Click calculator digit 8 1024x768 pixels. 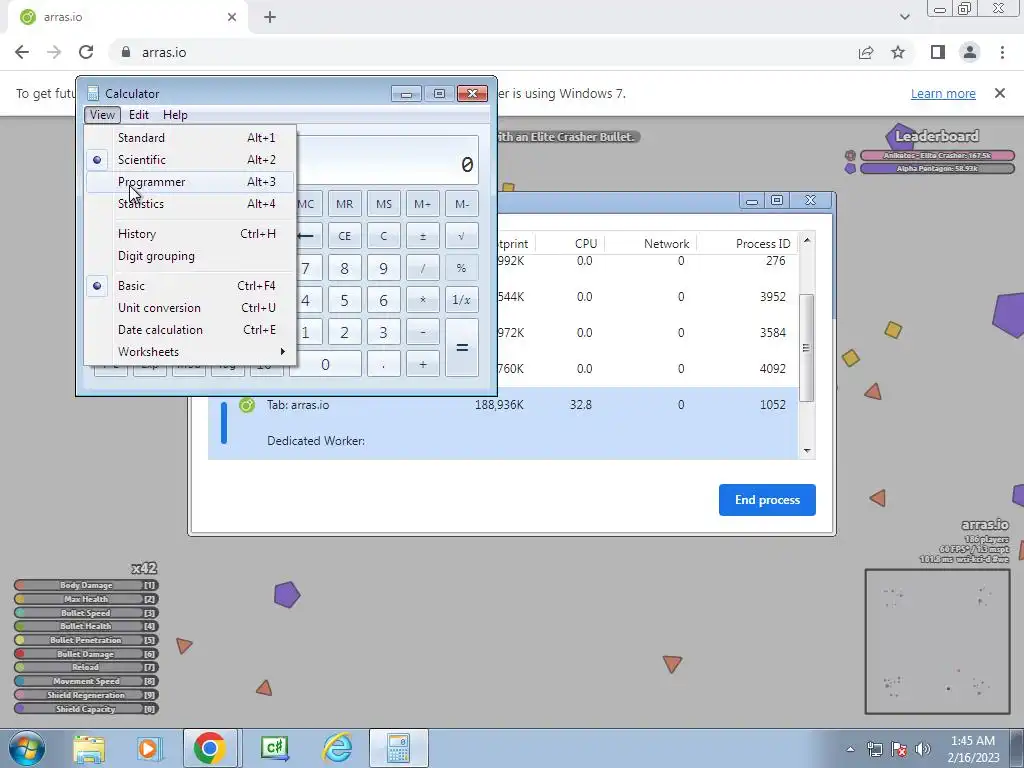tap(345, 268)
